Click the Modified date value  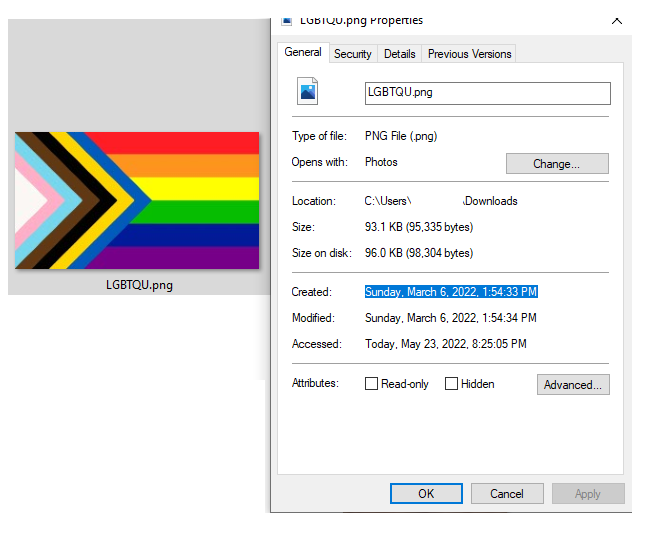(x=451, y=318)
